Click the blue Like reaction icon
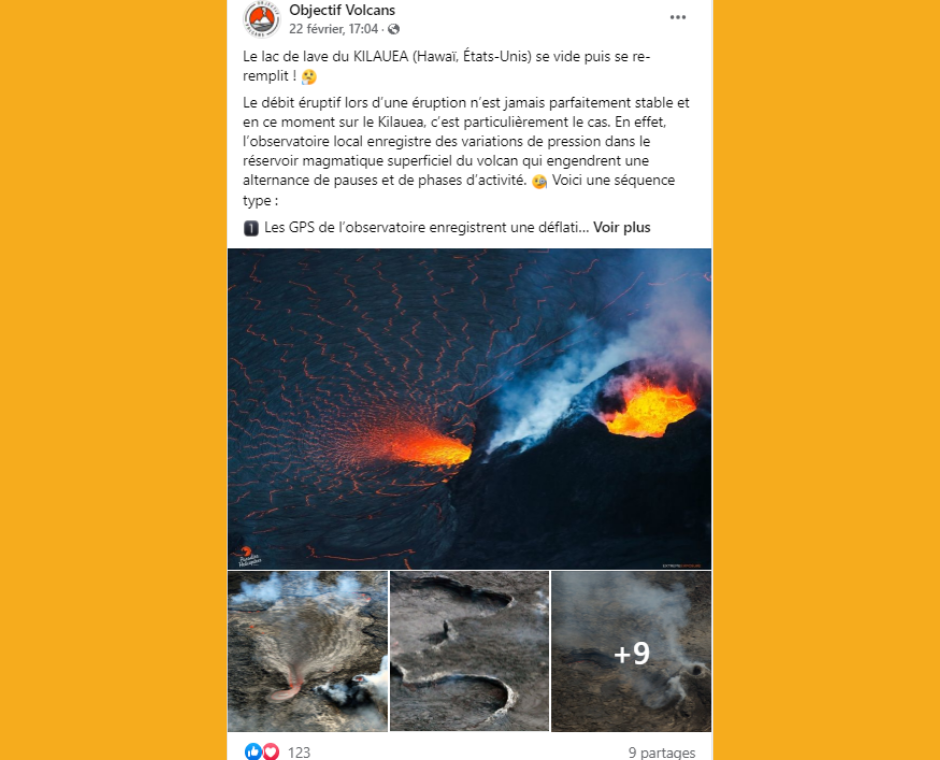940x760 pixels. [253, 752]
